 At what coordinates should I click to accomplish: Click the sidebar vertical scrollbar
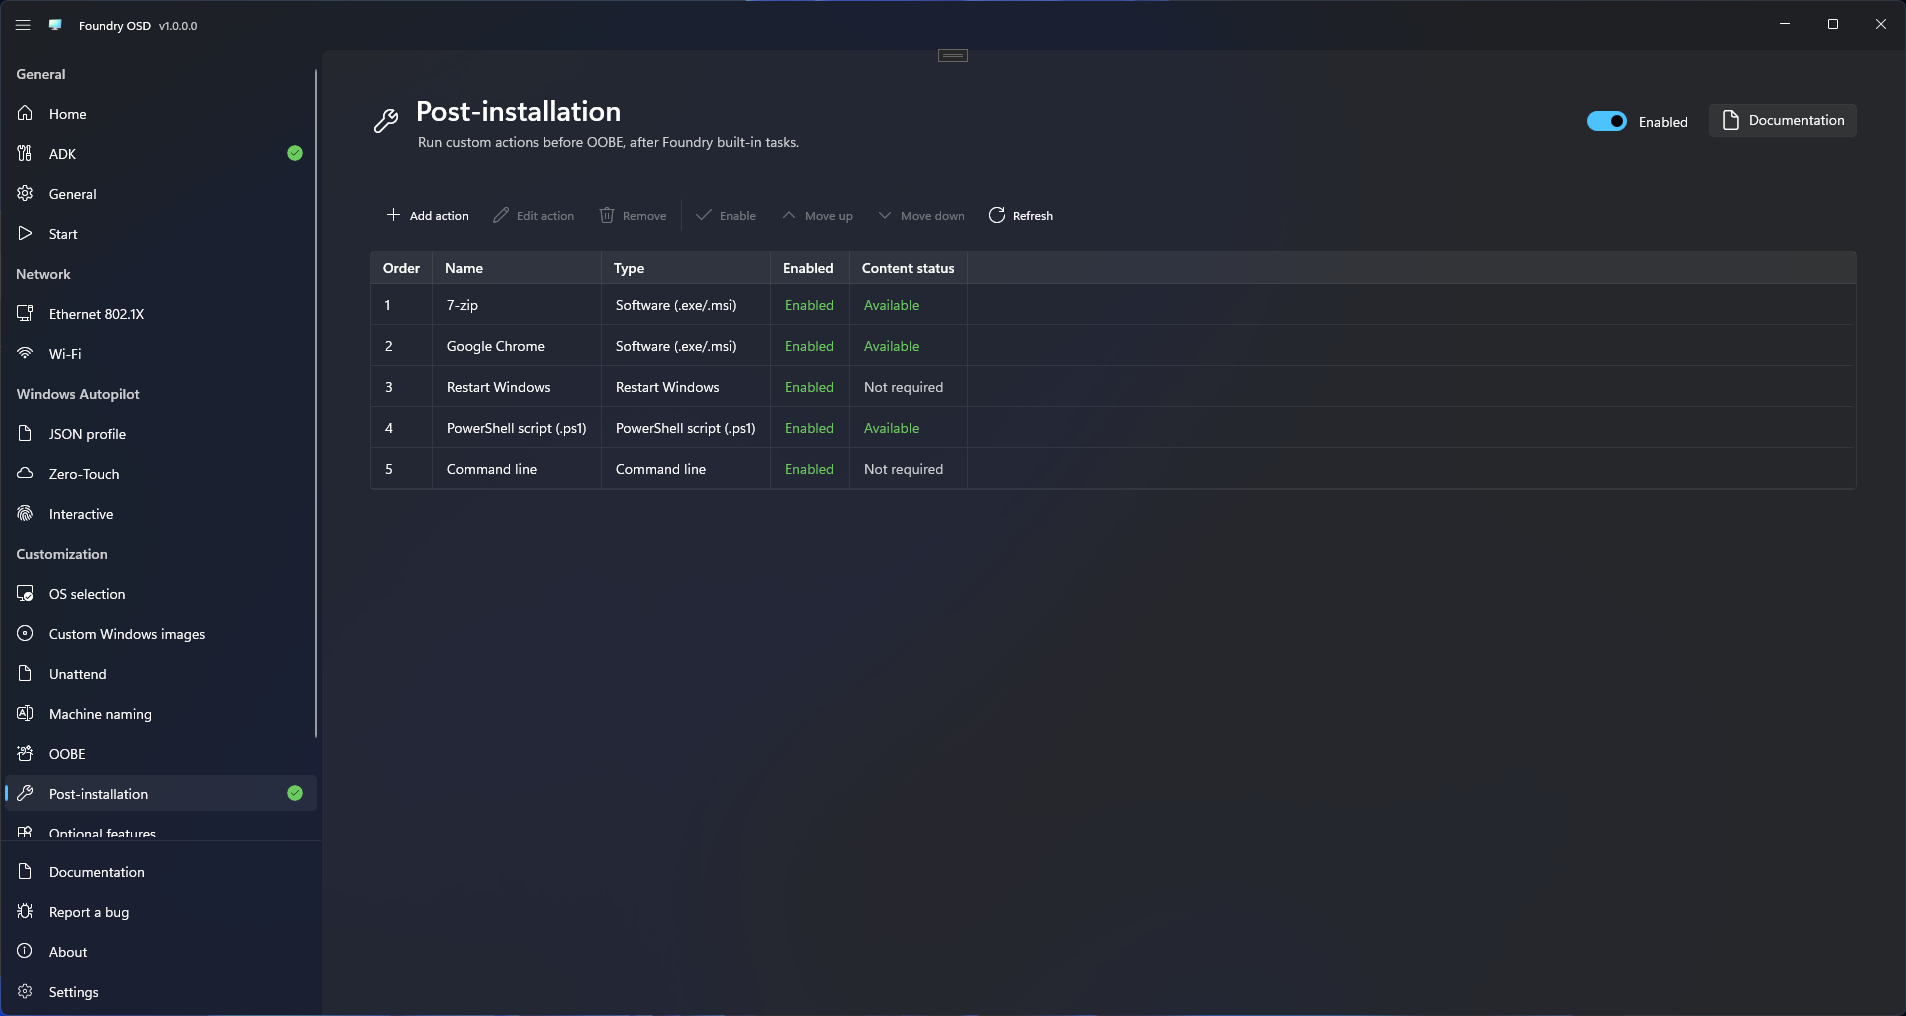316,403
